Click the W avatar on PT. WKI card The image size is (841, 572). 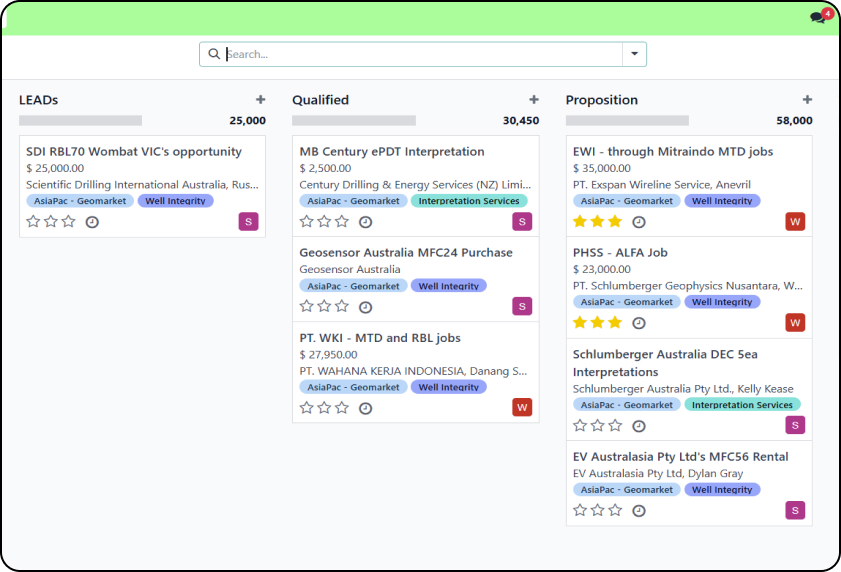click(522, 407)
